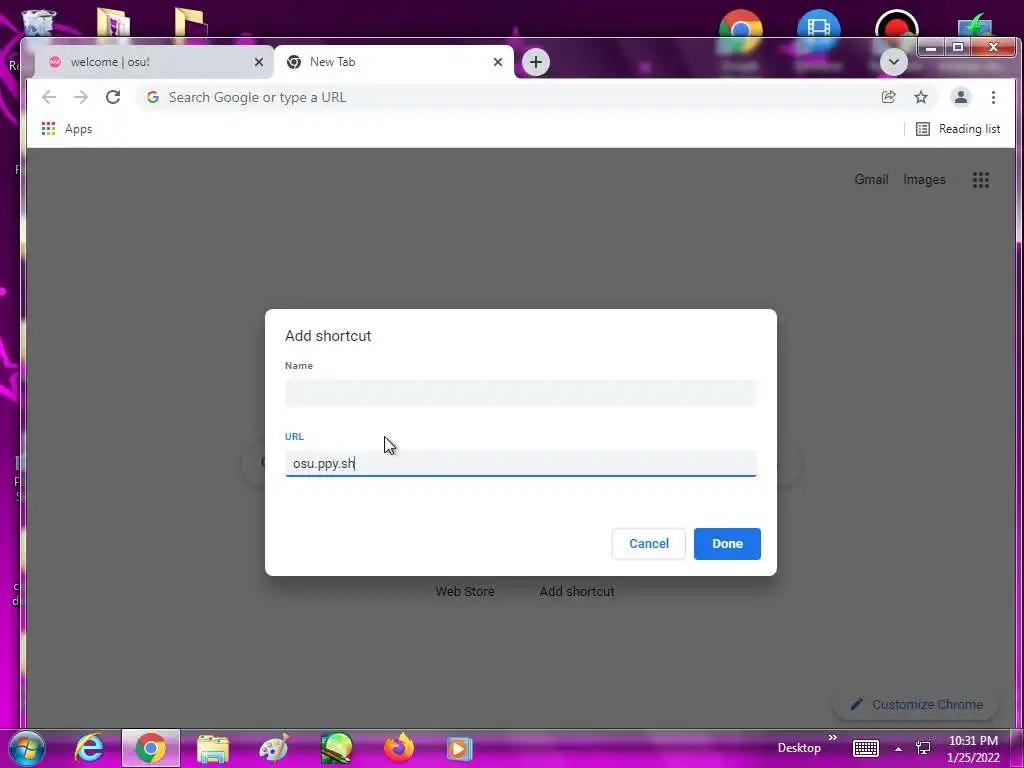Open a new tab with plus button
Viewport: 1024px width, 768px height.
coord(536,62)
